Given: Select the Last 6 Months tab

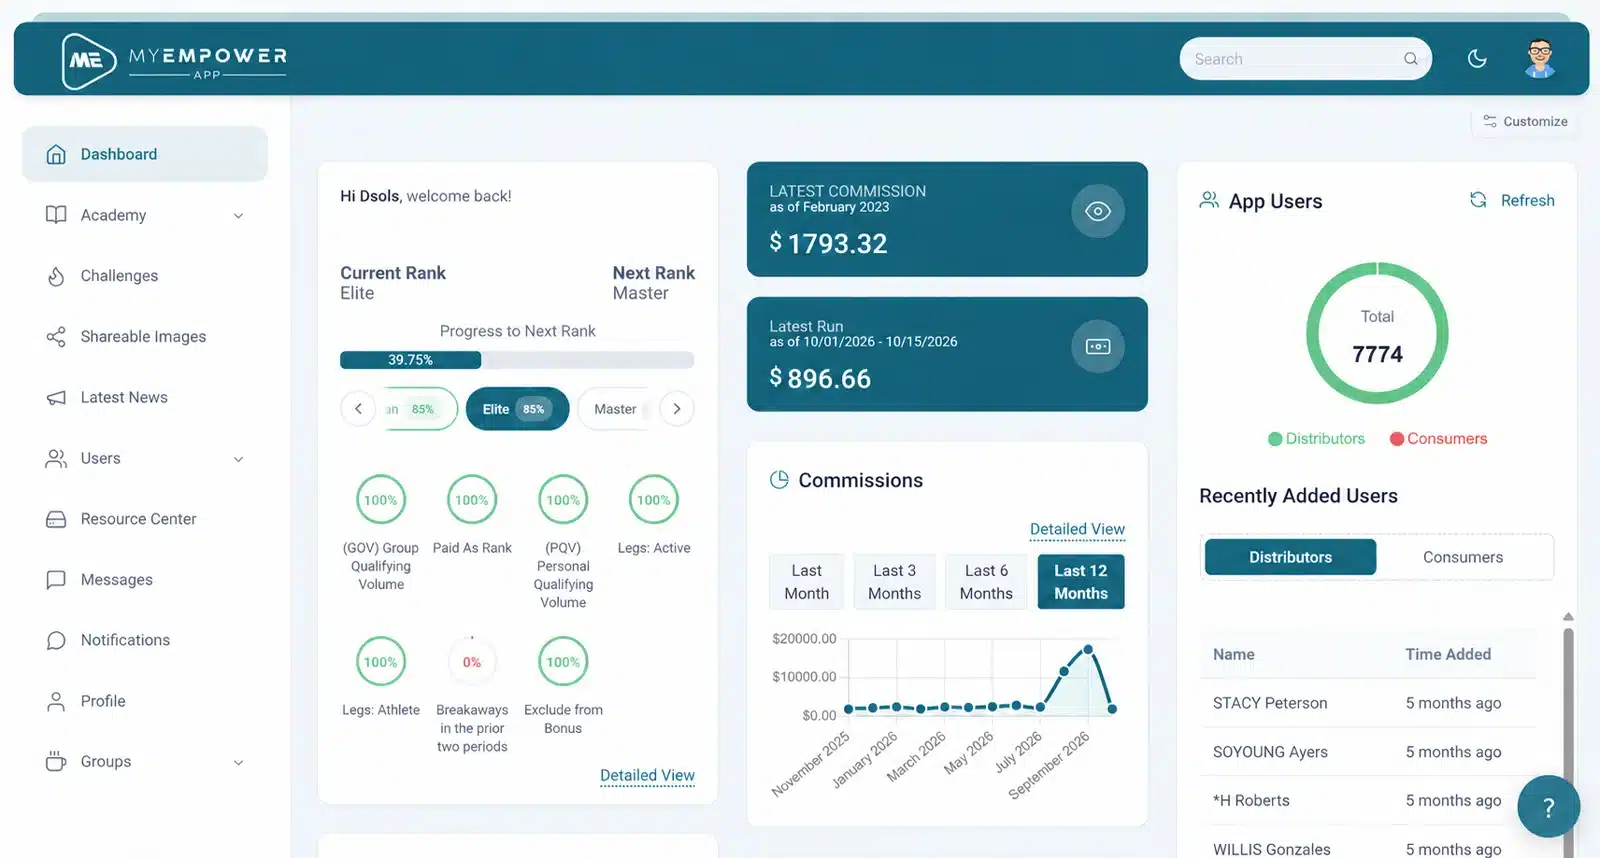Looking at the screenshot, I should point(986,582).
